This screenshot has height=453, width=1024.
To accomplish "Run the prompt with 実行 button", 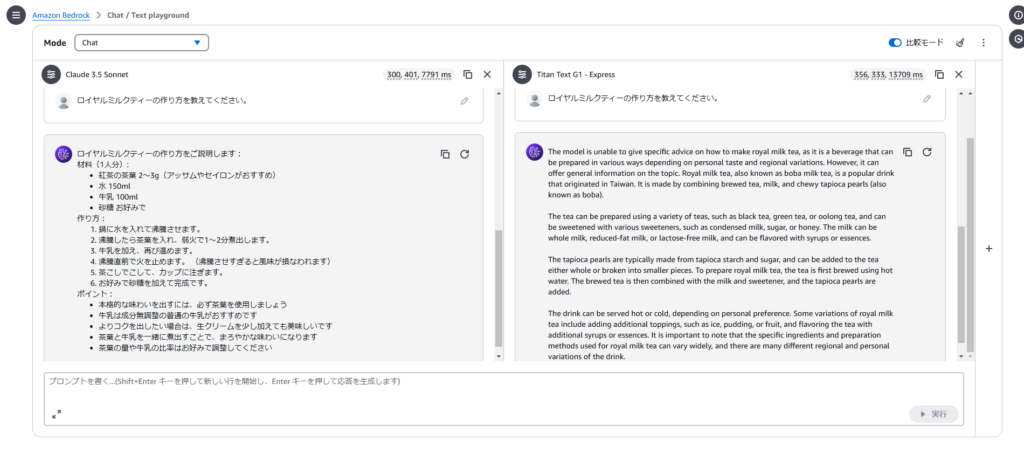I will click(x=934, y=414).
